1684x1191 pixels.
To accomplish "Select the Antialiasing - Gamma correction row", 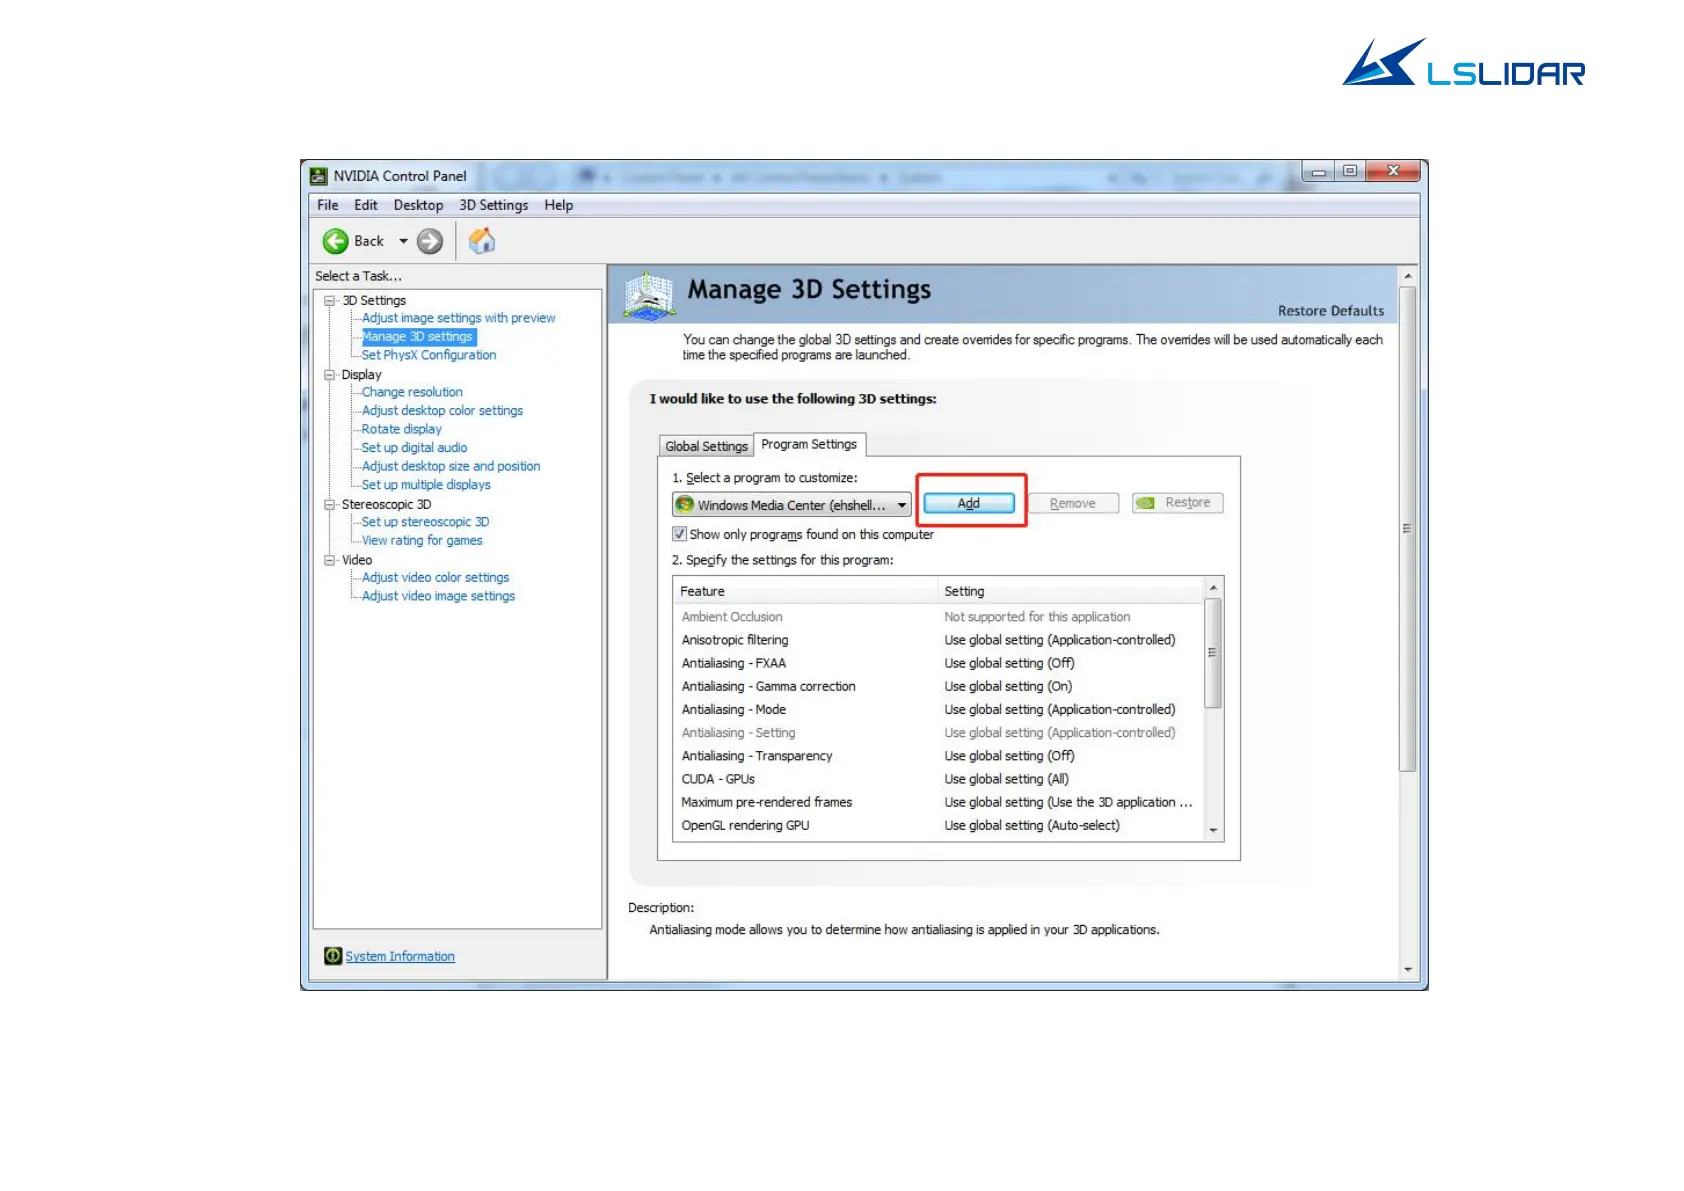I will click(x=938, y=686).
